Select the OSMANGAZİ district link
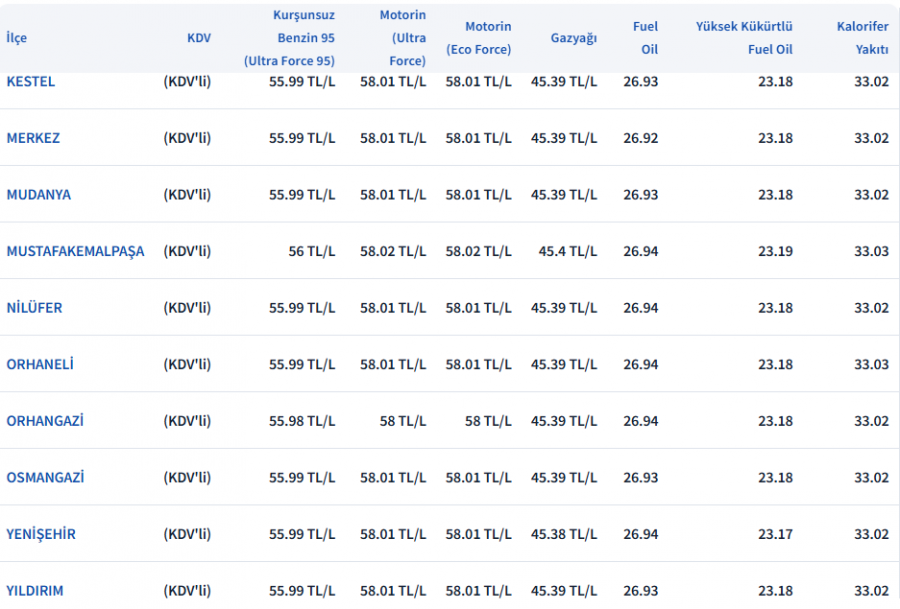This screenshot has width=900, height=609. click(45, 478)
